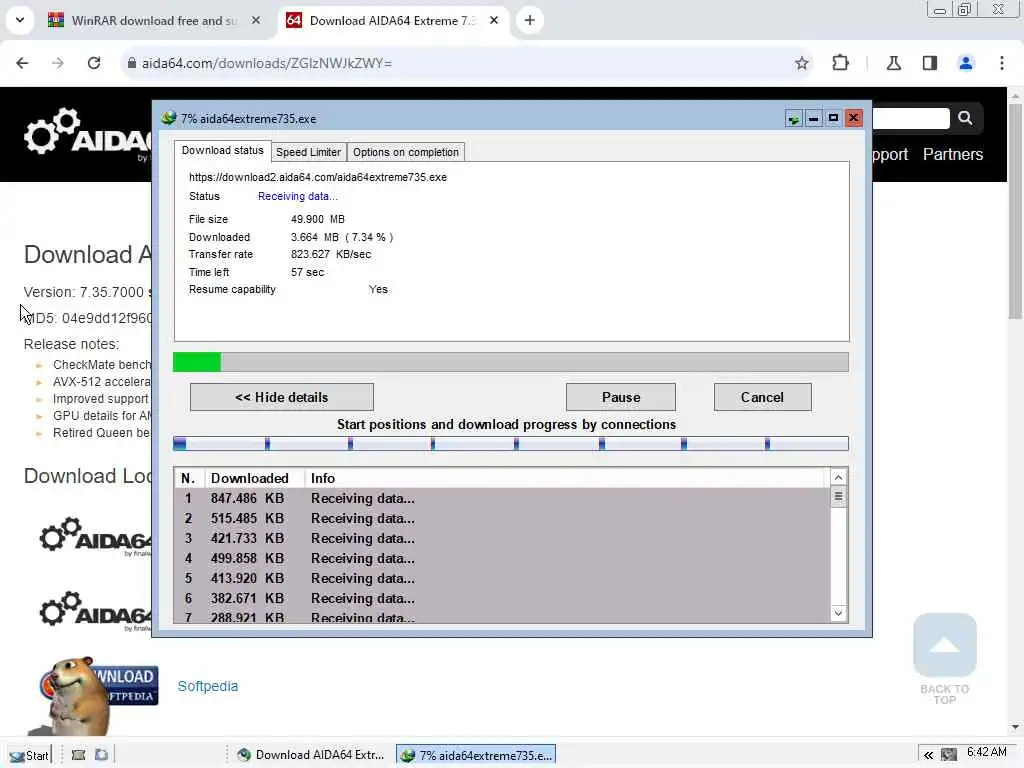Select connection row 3 with 421.733 KB
Viewport: 1024px width, 768px height.
pyautogui.click(x=502, y=538)
